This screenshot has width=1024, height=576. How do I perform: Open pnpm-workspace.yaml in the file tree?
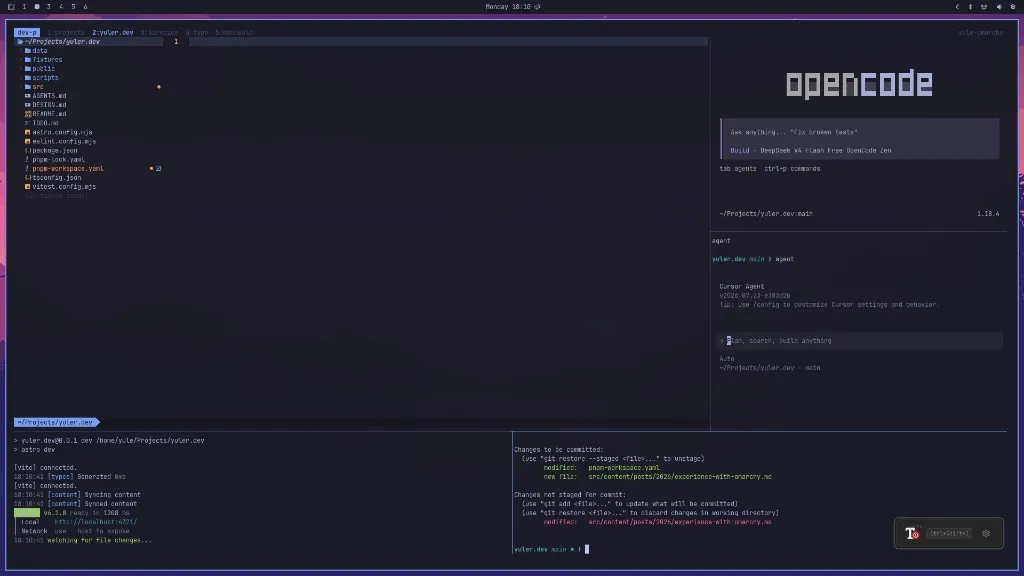tap(68, 168)
